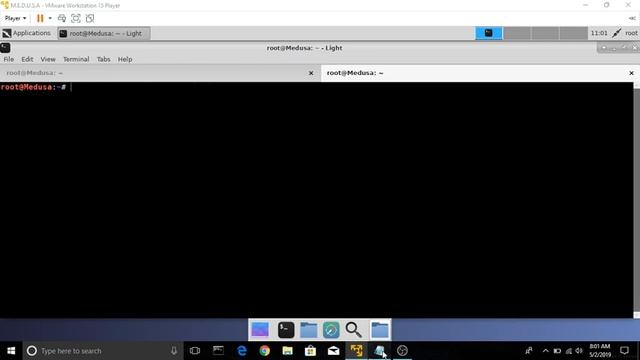
Task: Select the second root@Medusa terminal tab
Action: click(x=480, y=73)
